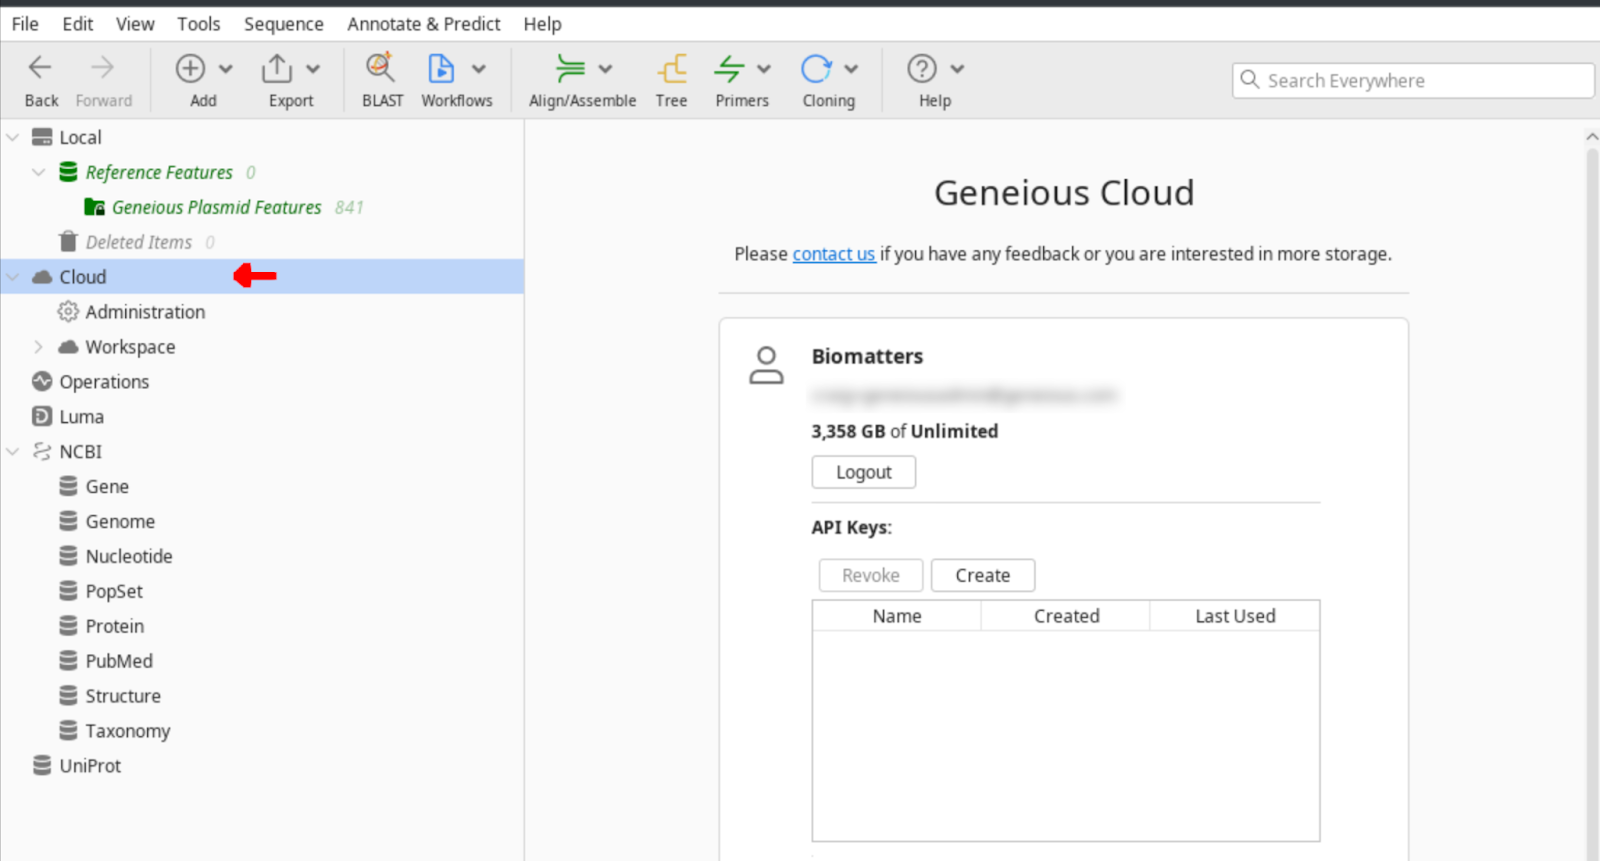Viewport: 1600px width, 861px height.
Task: Click the UniProt database icon
Action: (42, 765)
